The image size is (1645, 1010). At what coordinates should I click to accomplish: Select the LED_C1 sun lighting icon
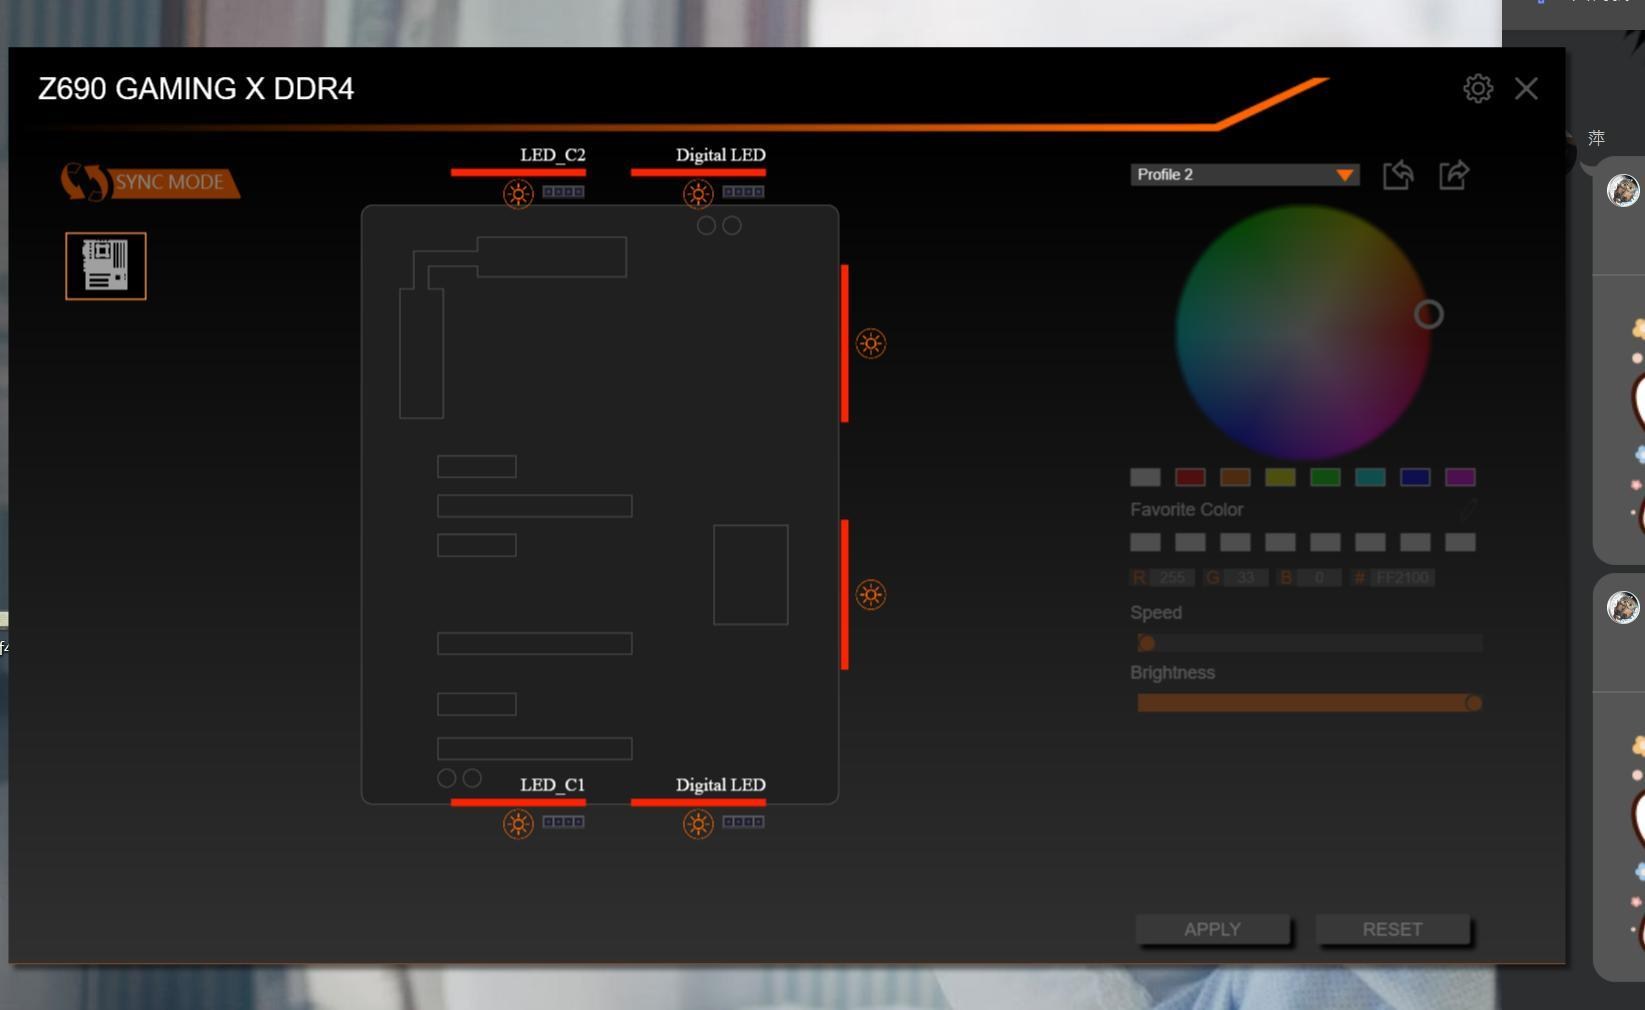pyautogui.click(x=518, y=823)
